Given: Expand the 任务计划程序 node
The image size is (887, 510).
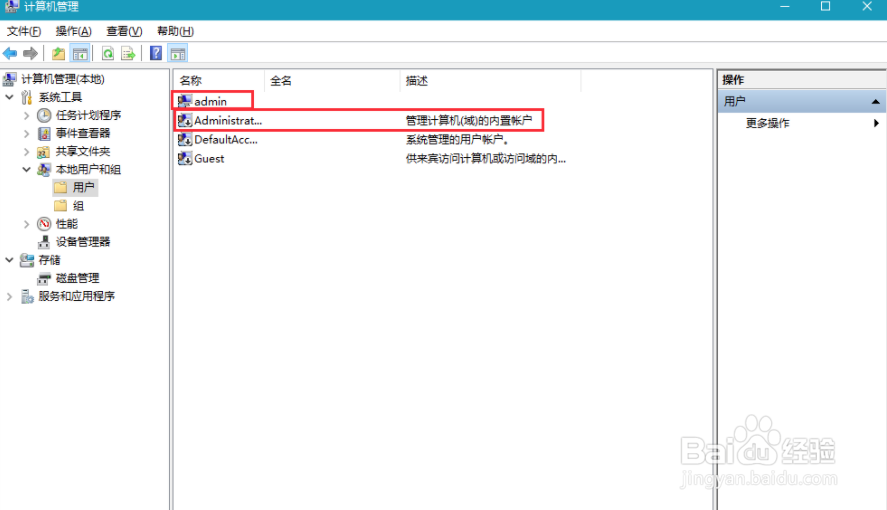Looking at the screenshot, I should coord(27,115).
